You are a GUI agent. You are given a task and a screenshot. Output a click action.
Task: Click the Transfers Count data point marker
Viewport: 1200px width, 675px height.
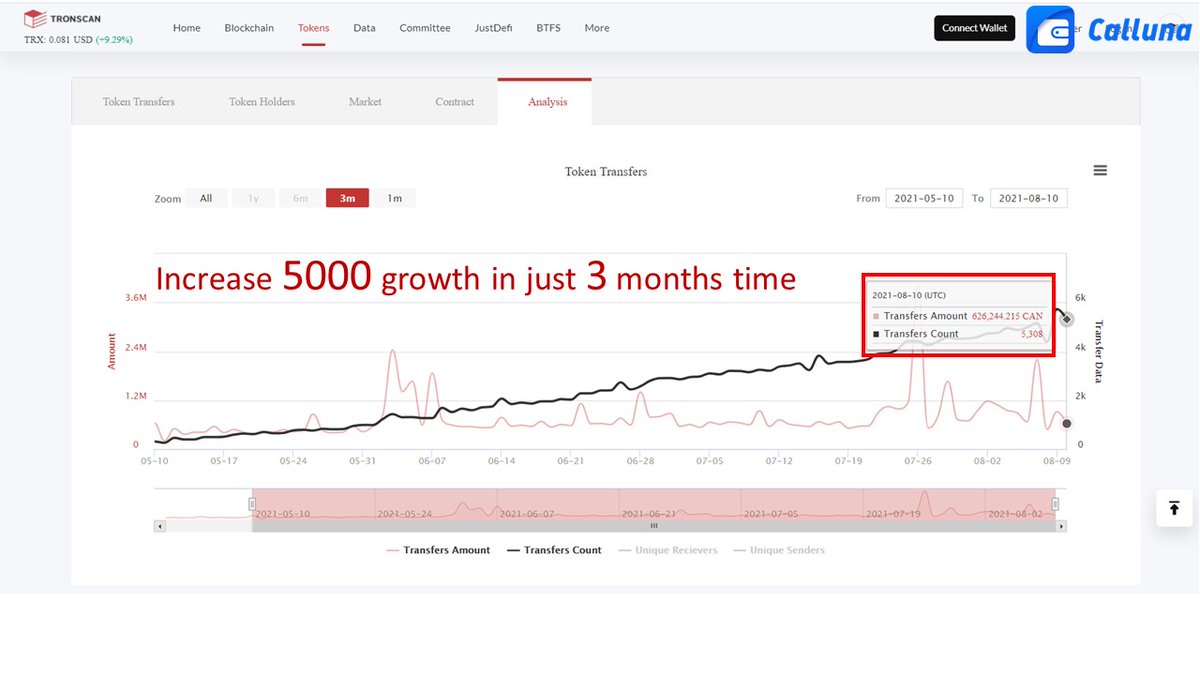click(x=1067, y=319)
